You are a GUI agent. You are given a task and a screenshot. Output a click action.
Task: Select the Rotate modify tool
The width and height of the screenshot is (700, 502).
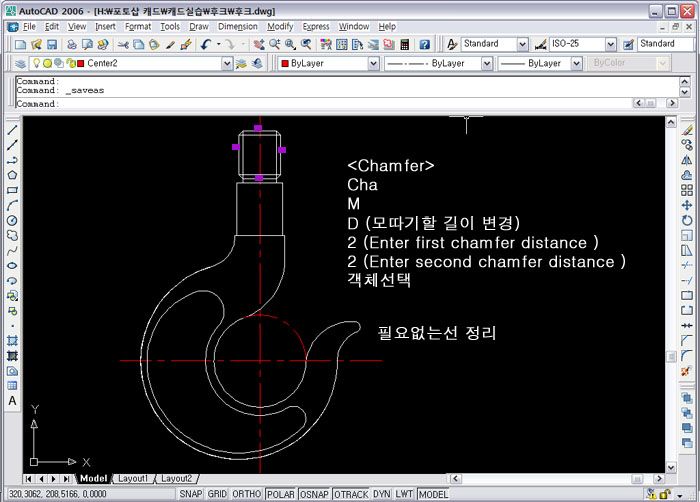pos(687,220)
